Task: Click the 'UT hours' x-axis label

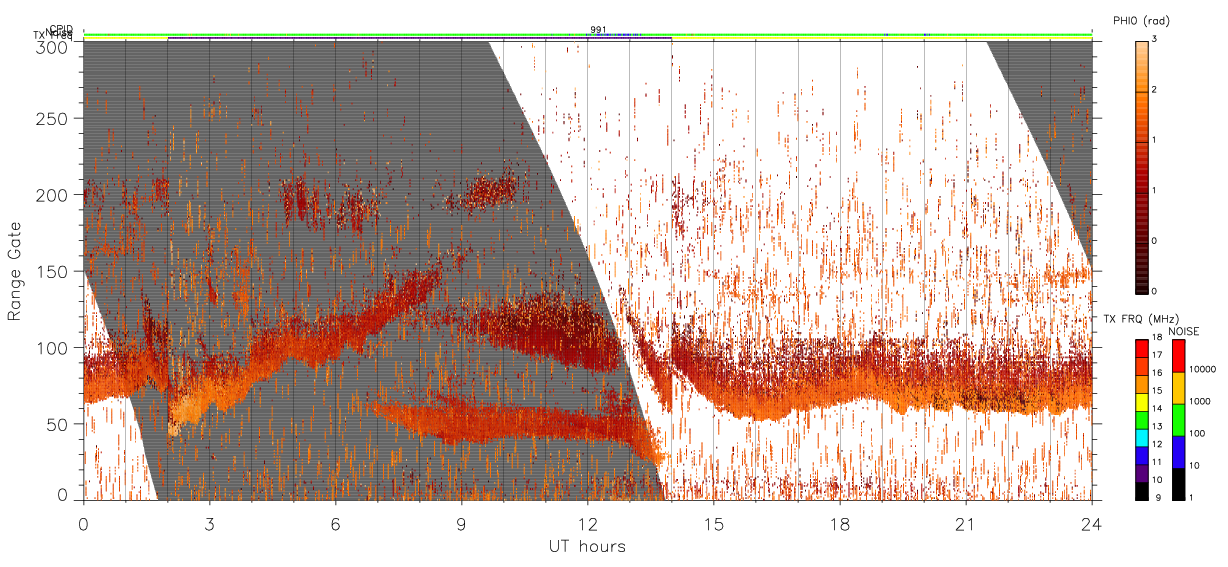Action: tap(587, 546)
